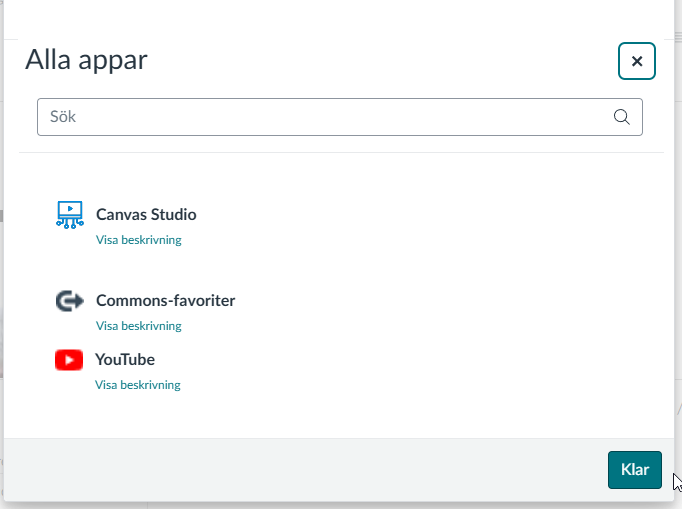Click the Commons-favoriter arrow icon
Image resolution: width=682 pixels, height=509 pixels.
point(70,301)
